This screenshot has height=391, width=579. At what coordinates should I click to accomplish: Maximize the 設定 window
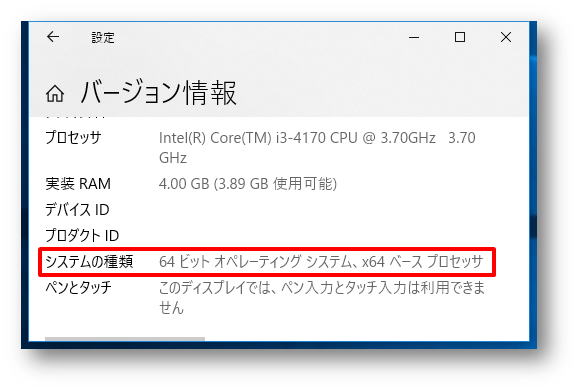point(460,37)
